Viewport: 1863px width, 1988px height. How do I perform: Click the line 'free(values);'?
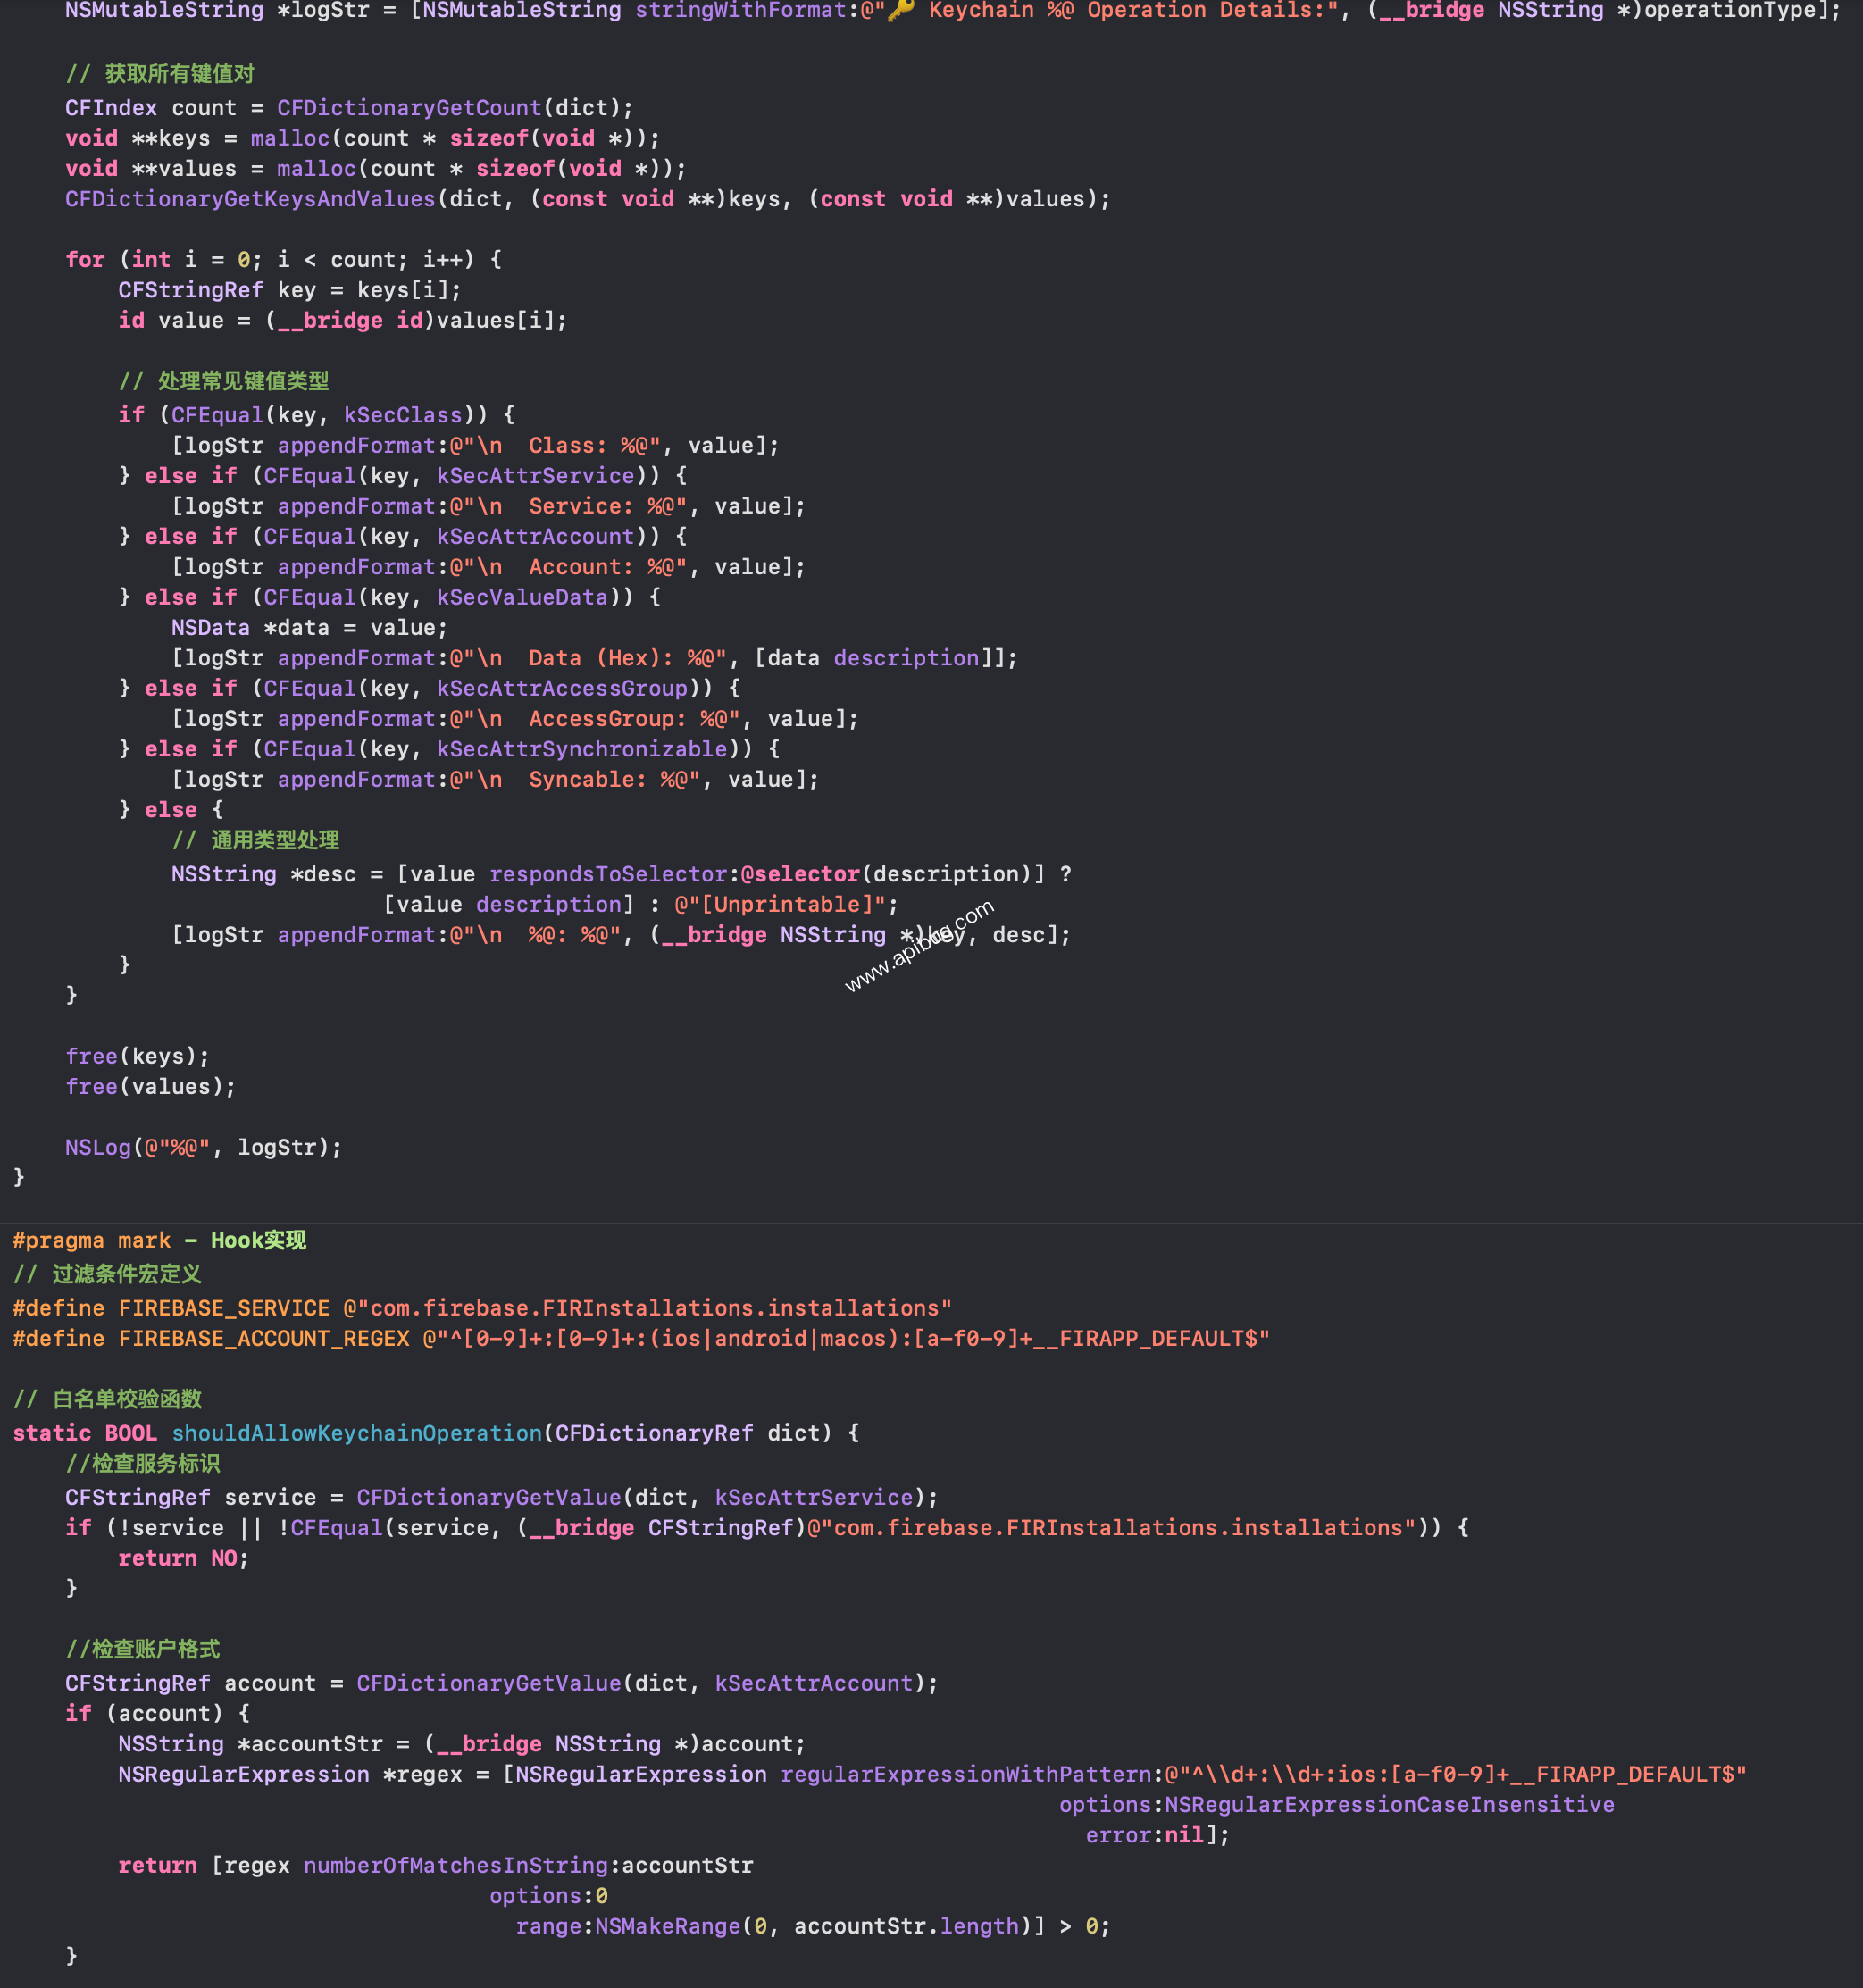pyautogui.click(x=151, y=1087)
